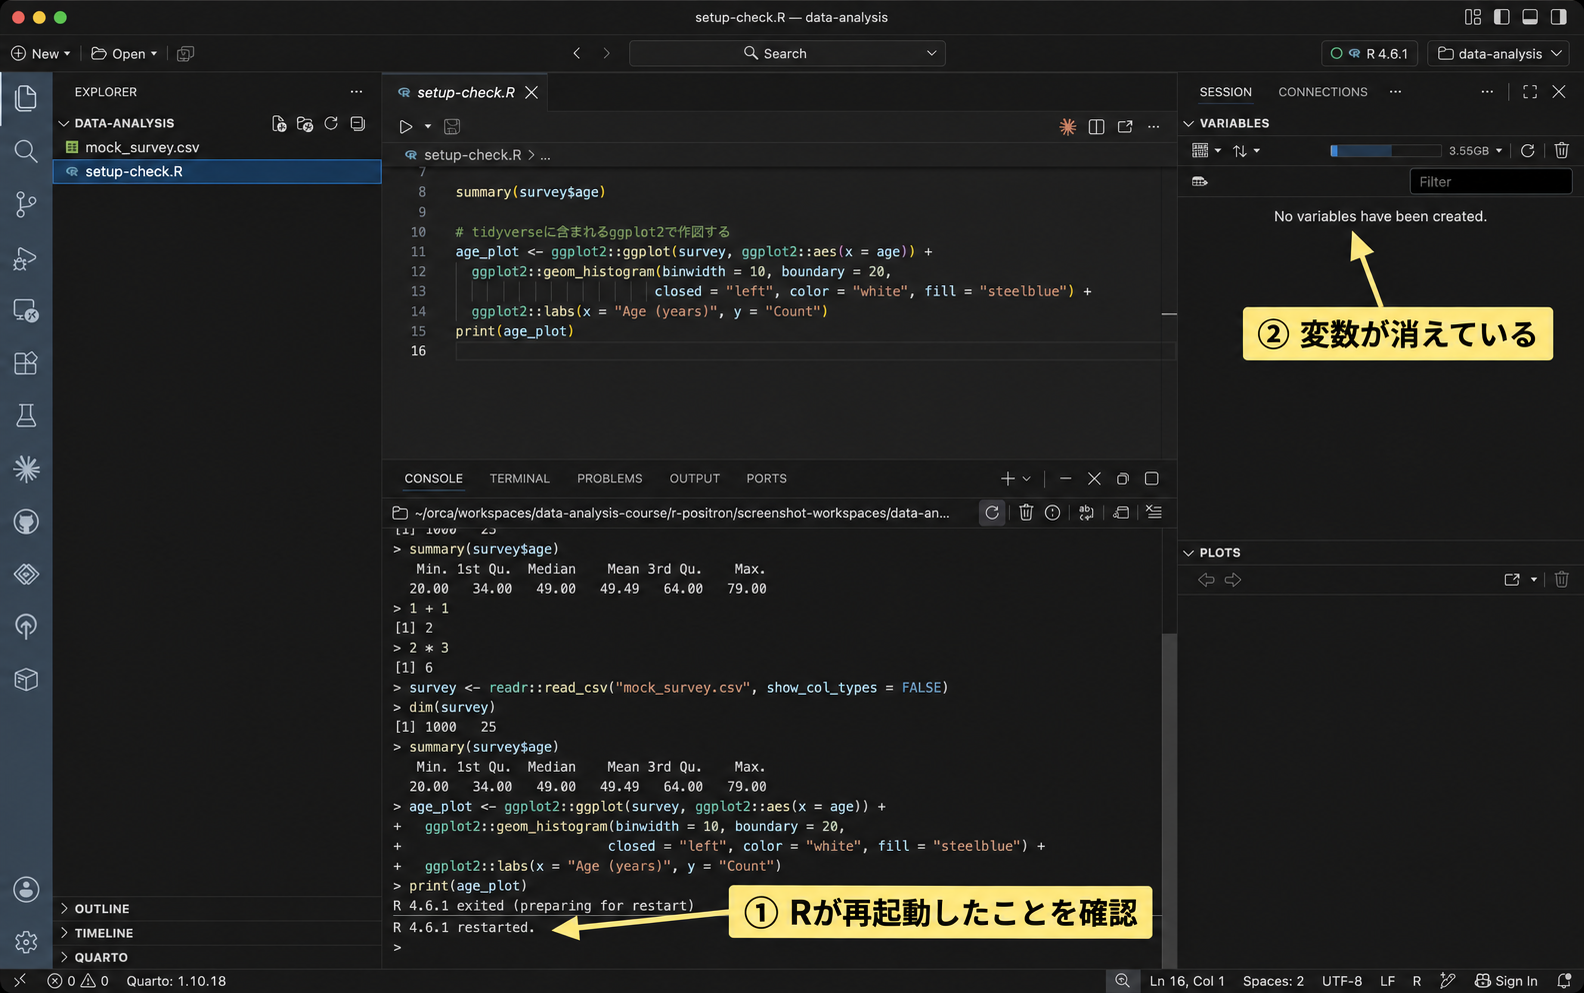Run the setup-check.R script with the play button

click(406, 126)
